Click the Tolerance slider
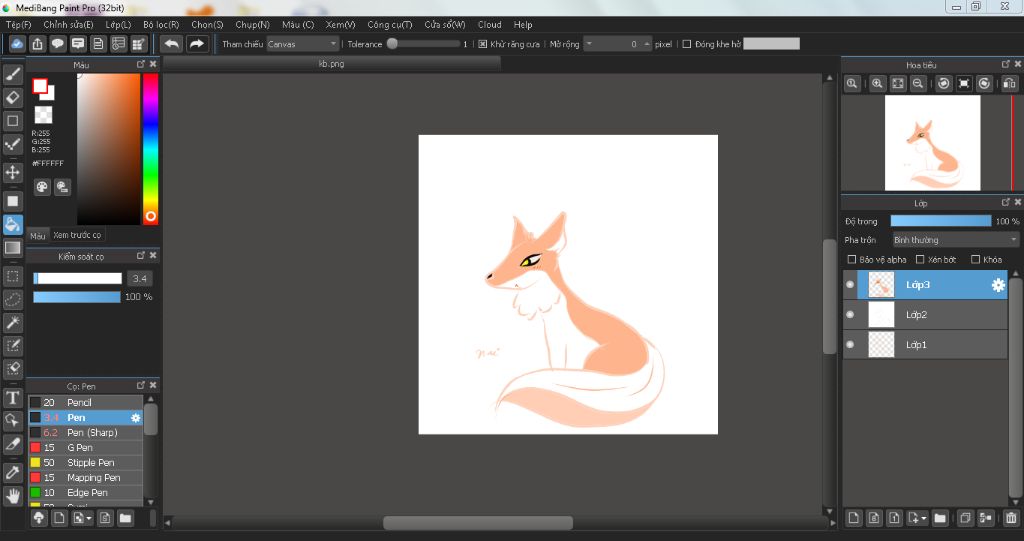Image resolution: width=1024 pixels, height=541 pixels. [423, 44]
